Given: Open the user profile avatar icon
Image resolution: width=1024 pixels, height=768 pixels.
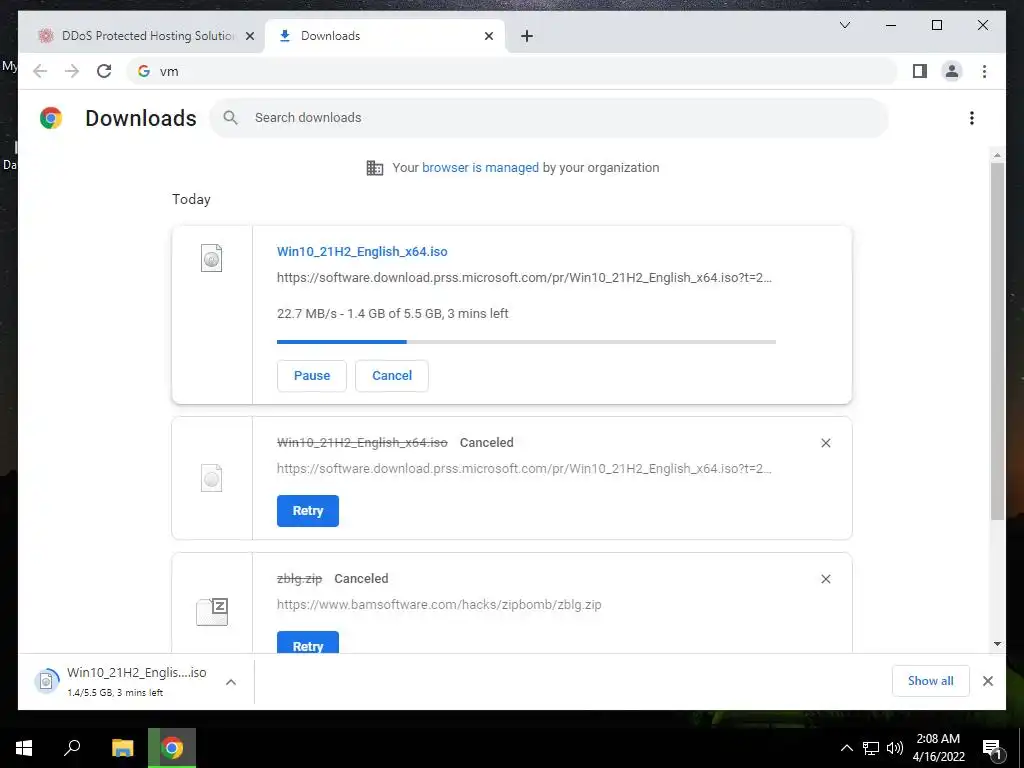Looking at the screenshot, I should point(952,71).
